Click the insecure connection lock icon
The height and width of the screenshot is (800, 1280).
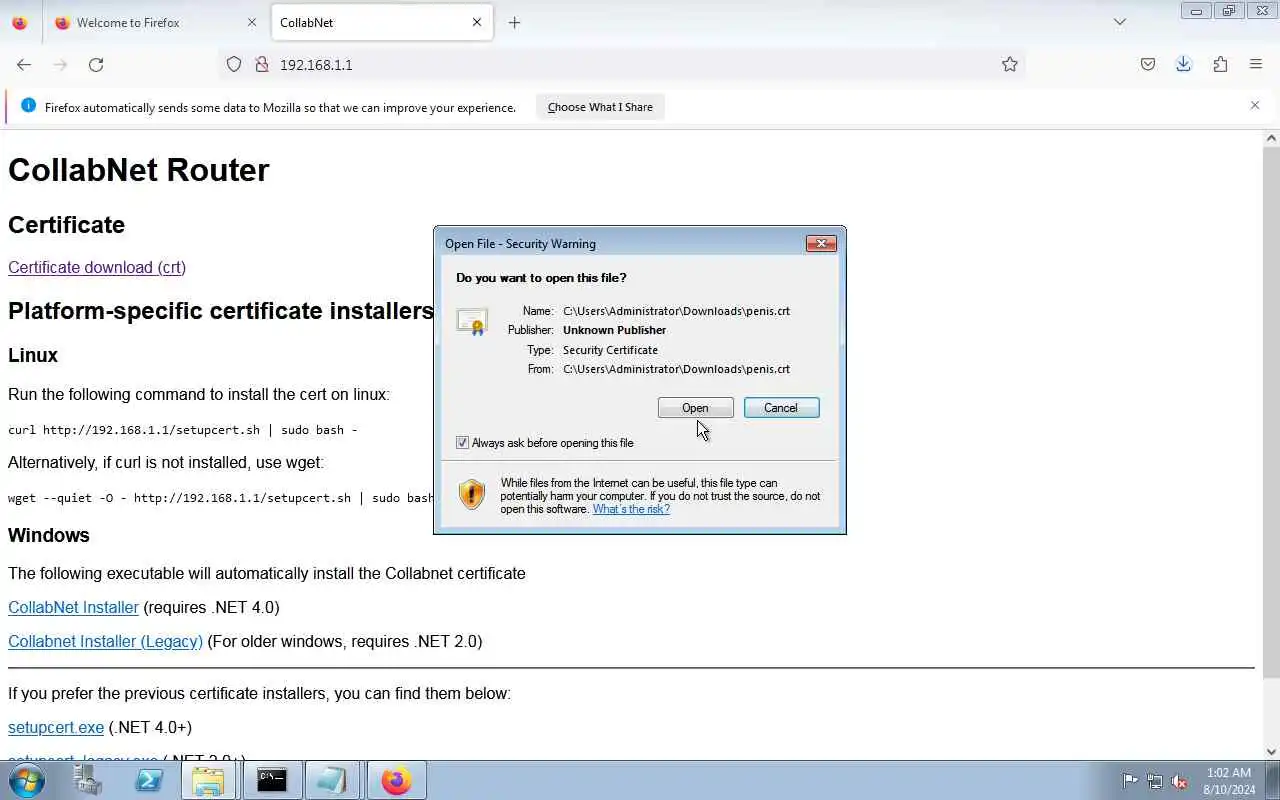tap(262, 64)
